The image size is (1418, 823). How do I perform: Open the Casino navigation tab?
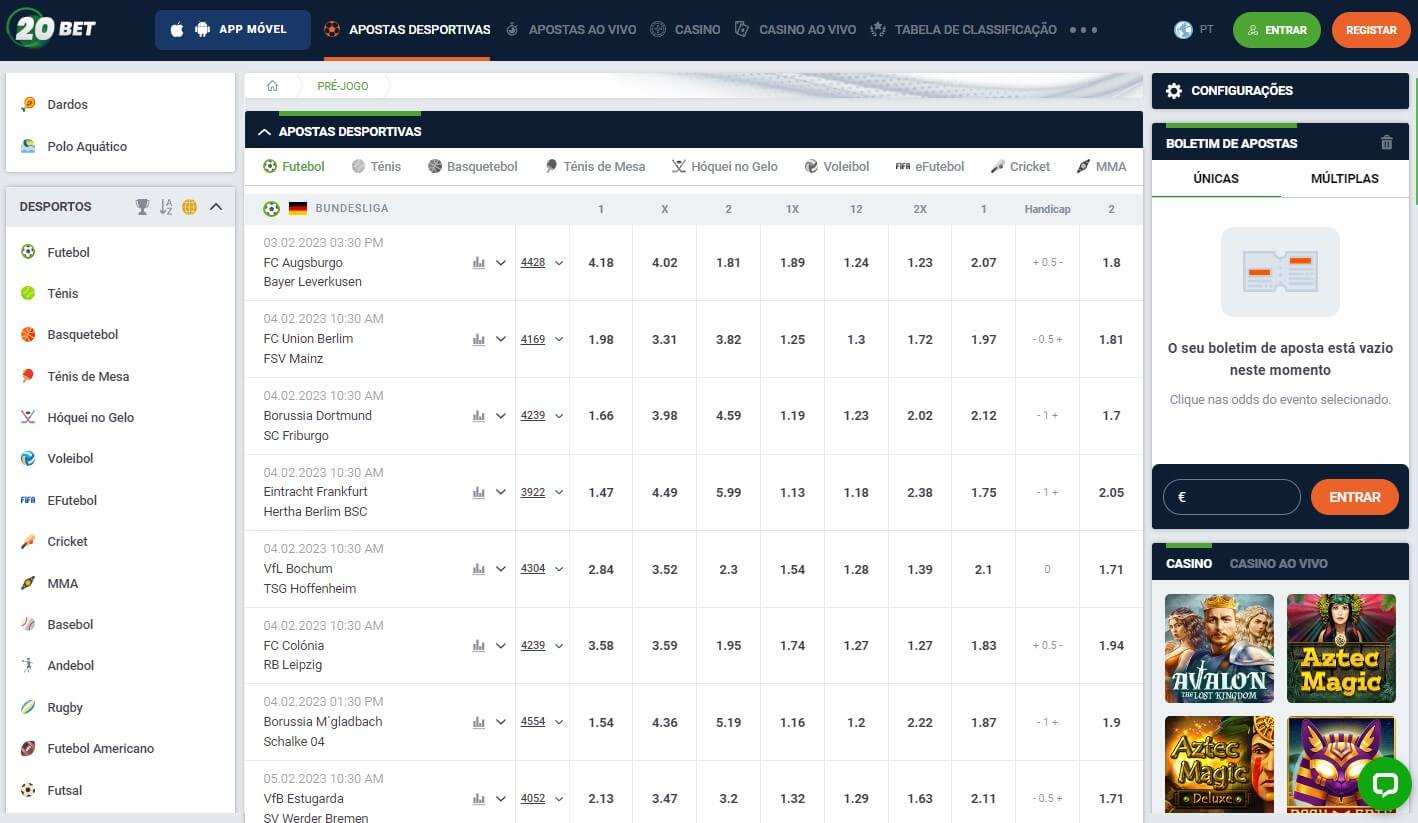point(685,30)
